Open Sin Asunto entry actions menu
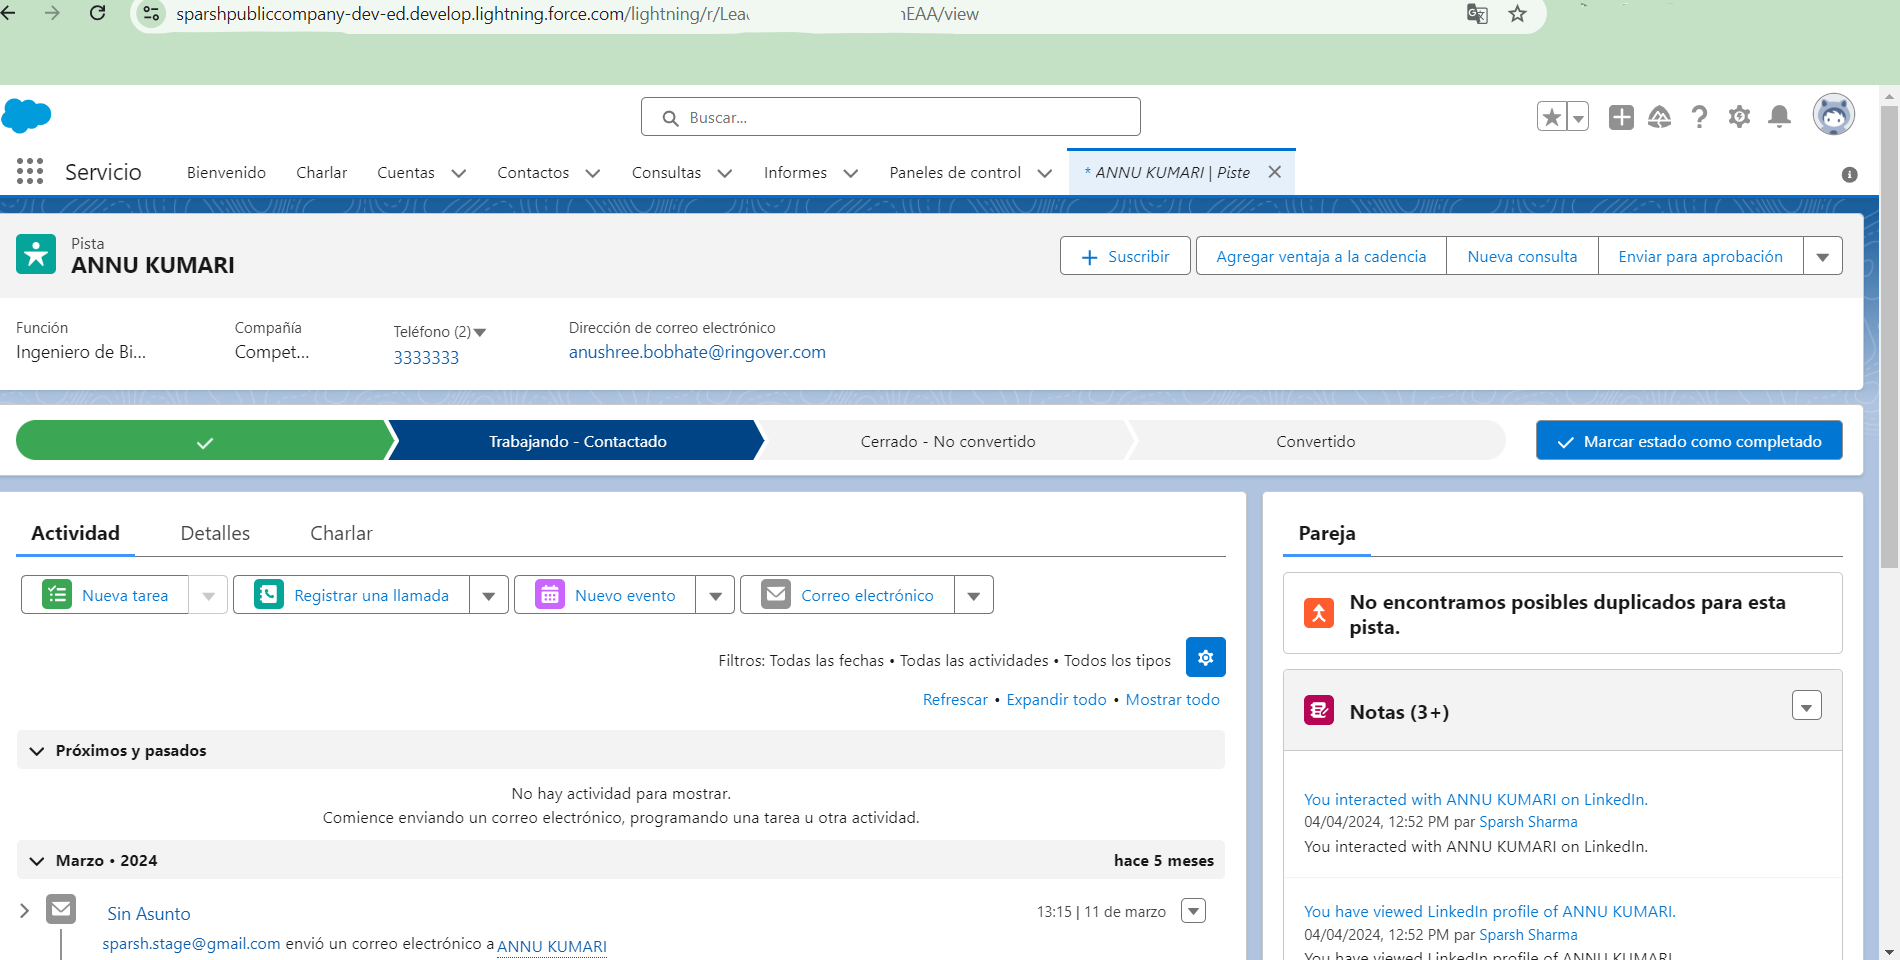This screenshot has height=960, width=1900. point(1193,911)
